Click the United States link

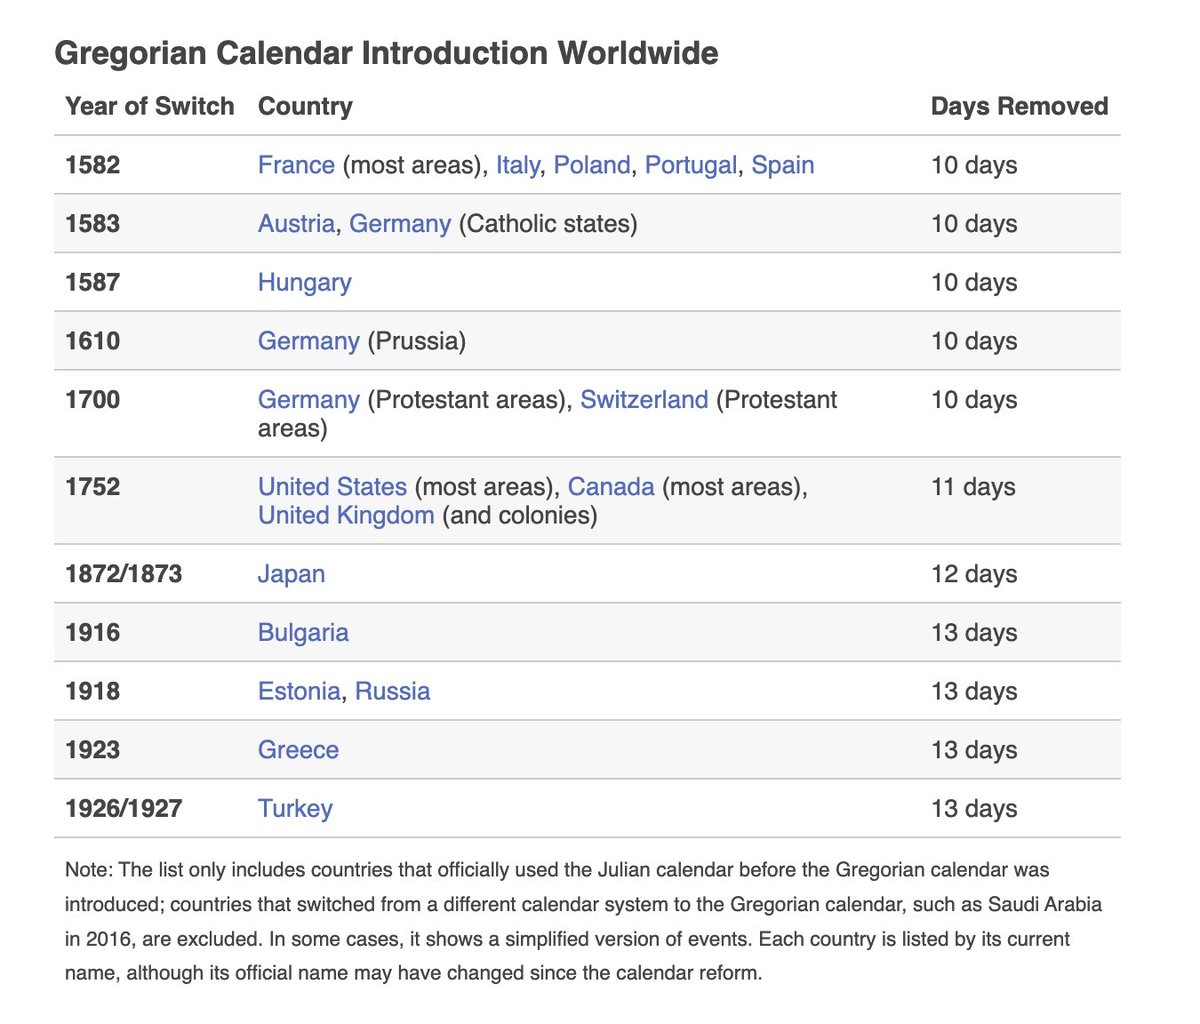(x=332, y=487)
